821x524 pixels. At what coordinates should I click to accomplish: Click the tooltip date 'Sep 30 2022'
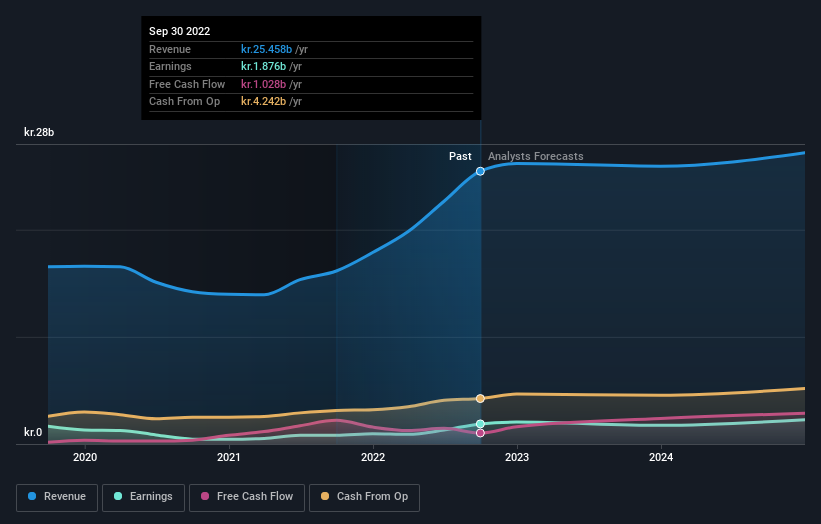point(180,31)
